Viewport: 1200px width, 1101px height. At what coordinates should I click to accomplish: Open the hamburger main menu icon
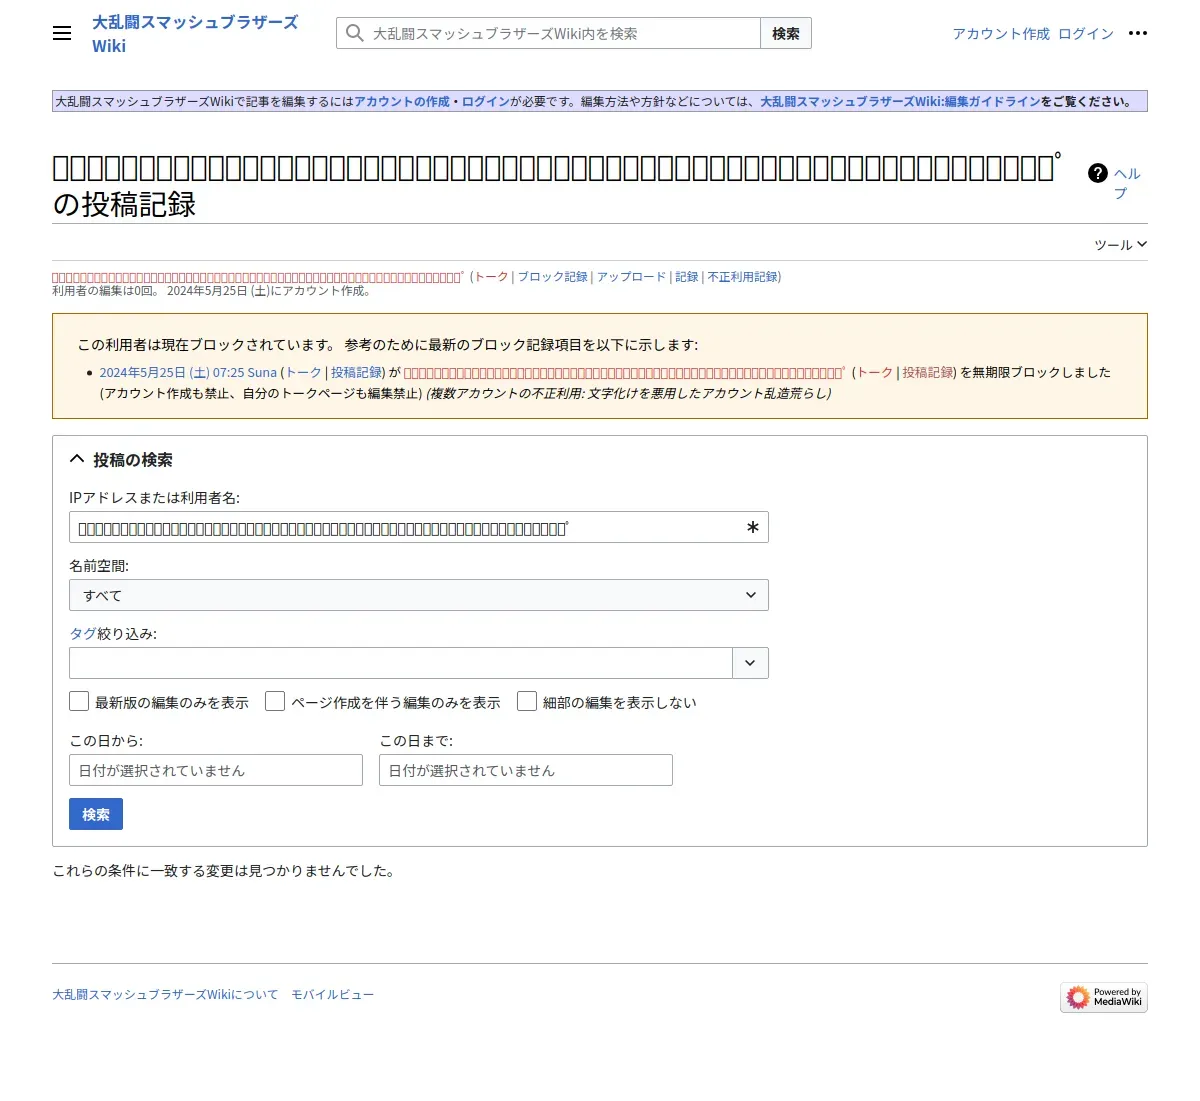(62, 33)
